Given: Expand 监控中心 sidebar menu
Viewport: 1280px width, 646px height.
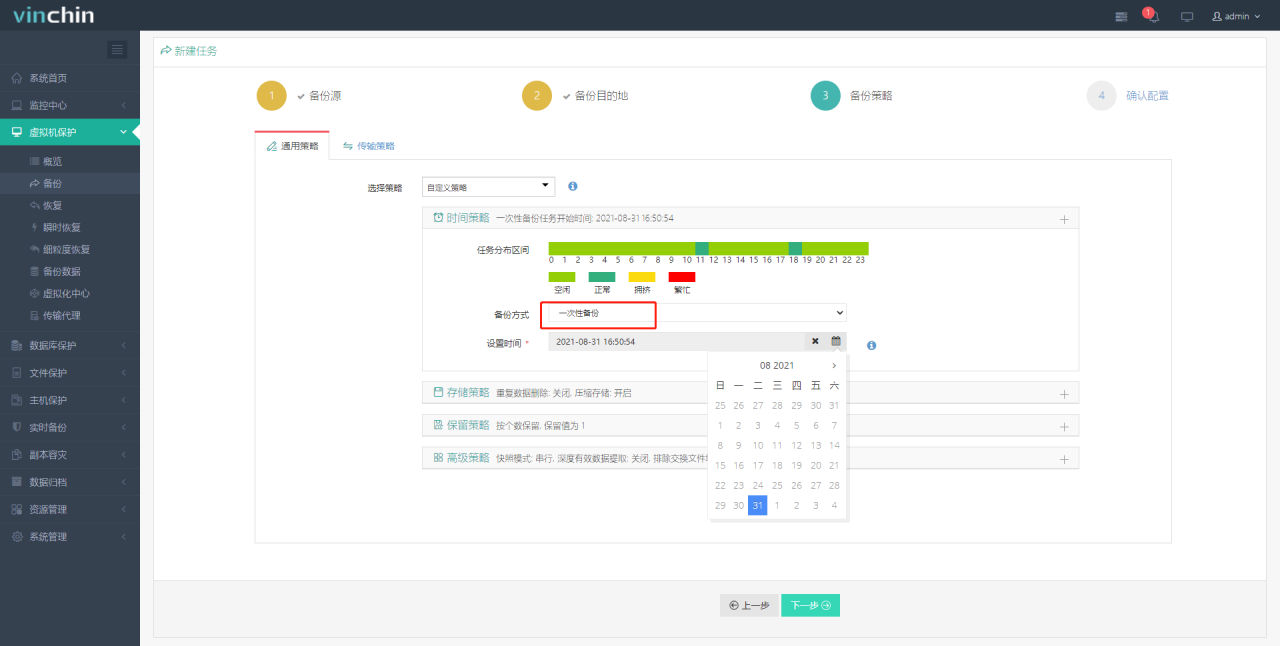Looking at the screenshot, I should coord(70,105).
